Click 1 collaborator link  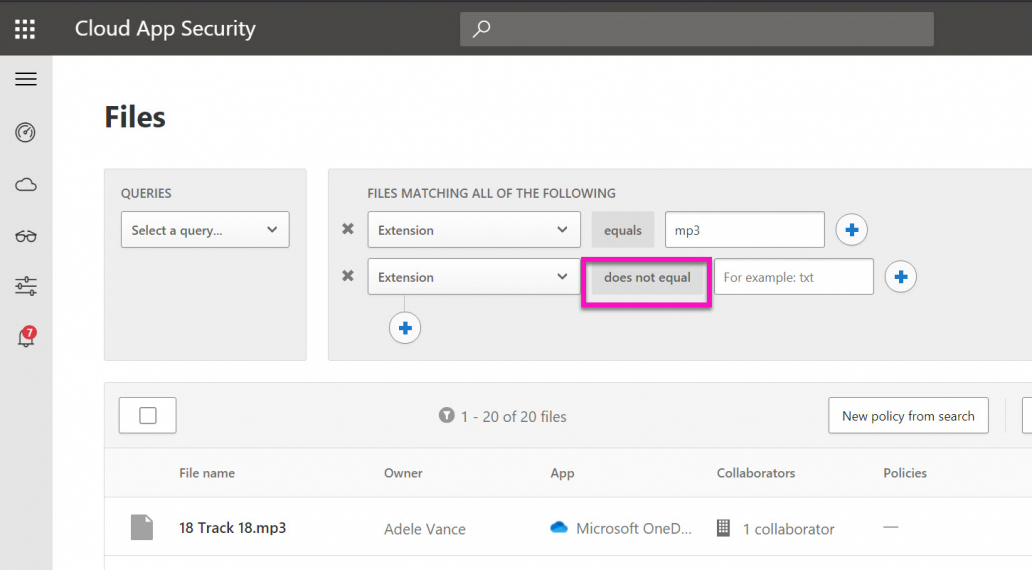point(788,529)
